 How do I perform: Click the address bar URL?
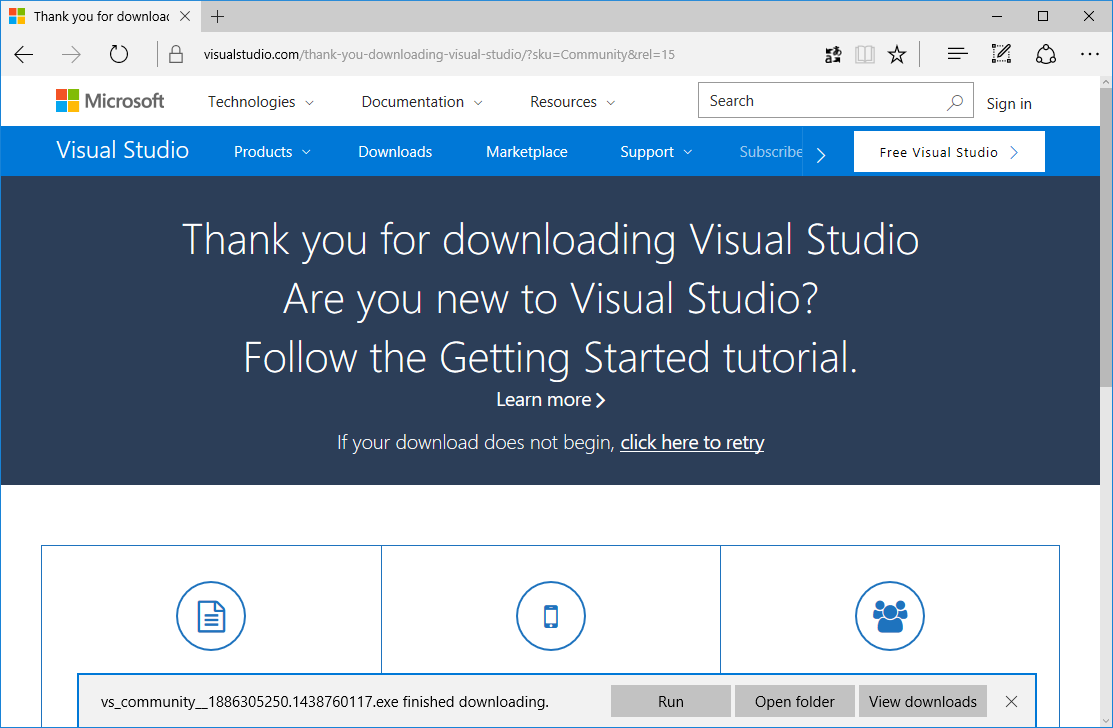tap(439, 55)
